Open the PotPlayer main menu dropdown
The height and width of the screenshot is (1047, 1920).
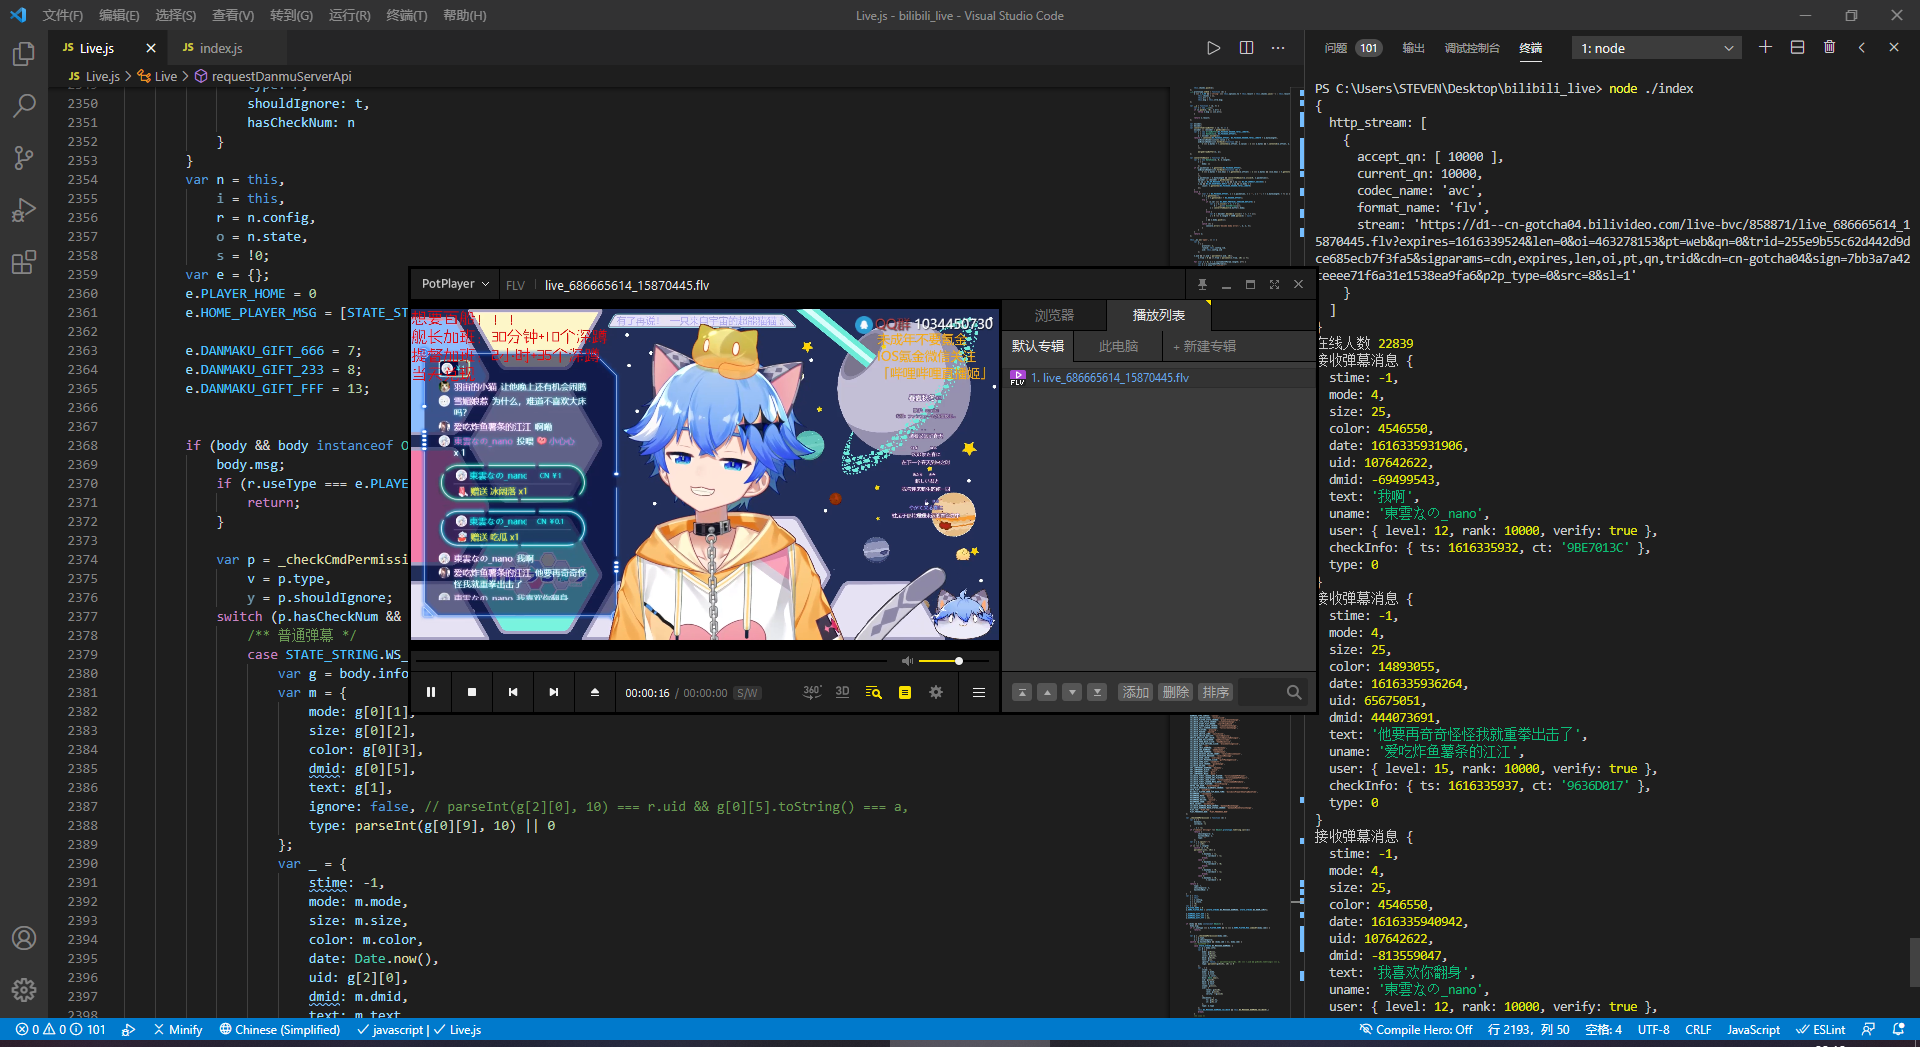455,284
